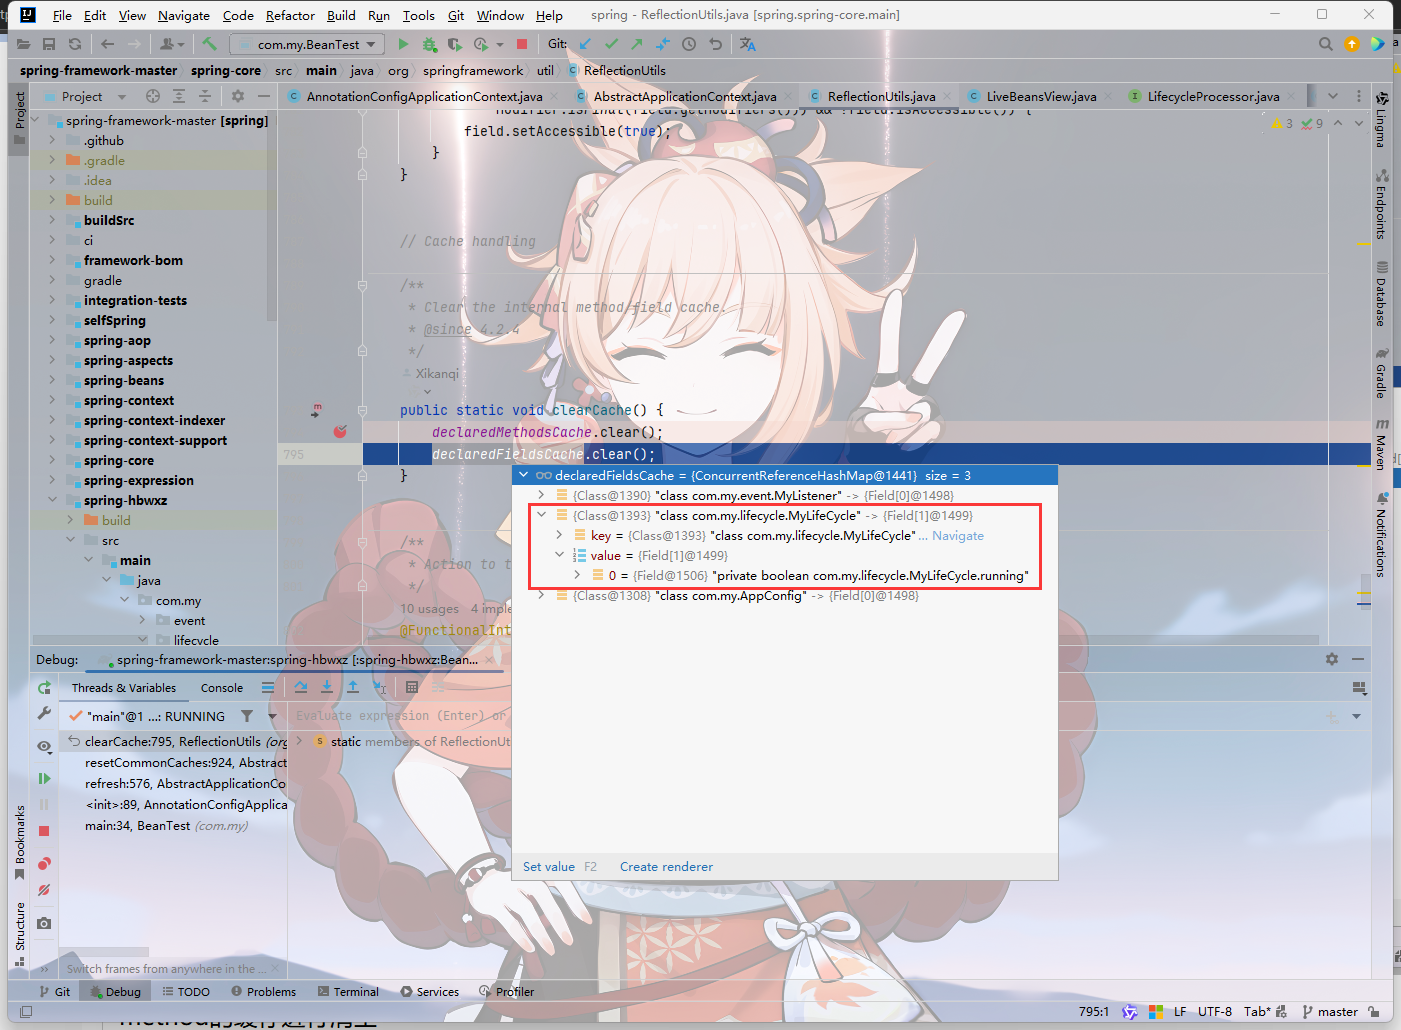Click the Save All icon
This screenshot has width=1401, height=1030.
[x=49, y=44]
